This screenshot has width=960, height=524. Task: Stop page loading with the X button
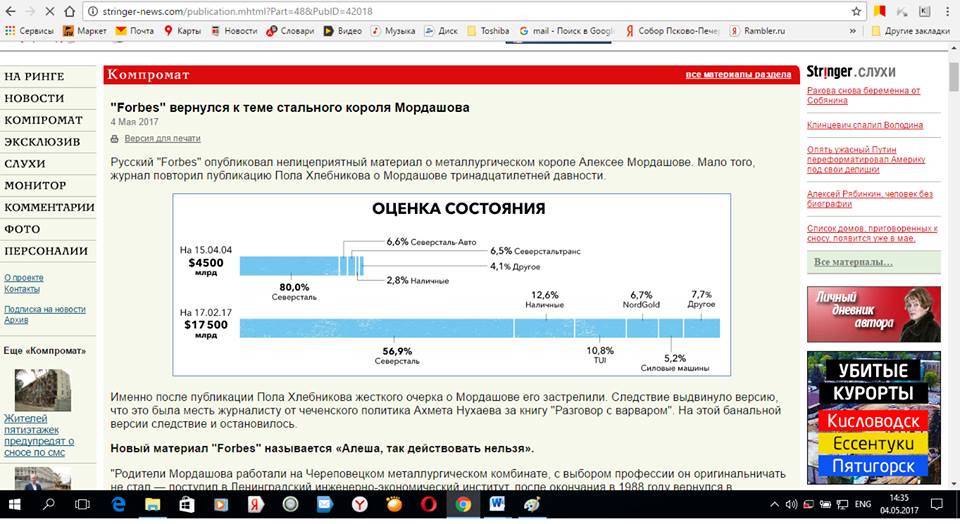click(50, 11)
